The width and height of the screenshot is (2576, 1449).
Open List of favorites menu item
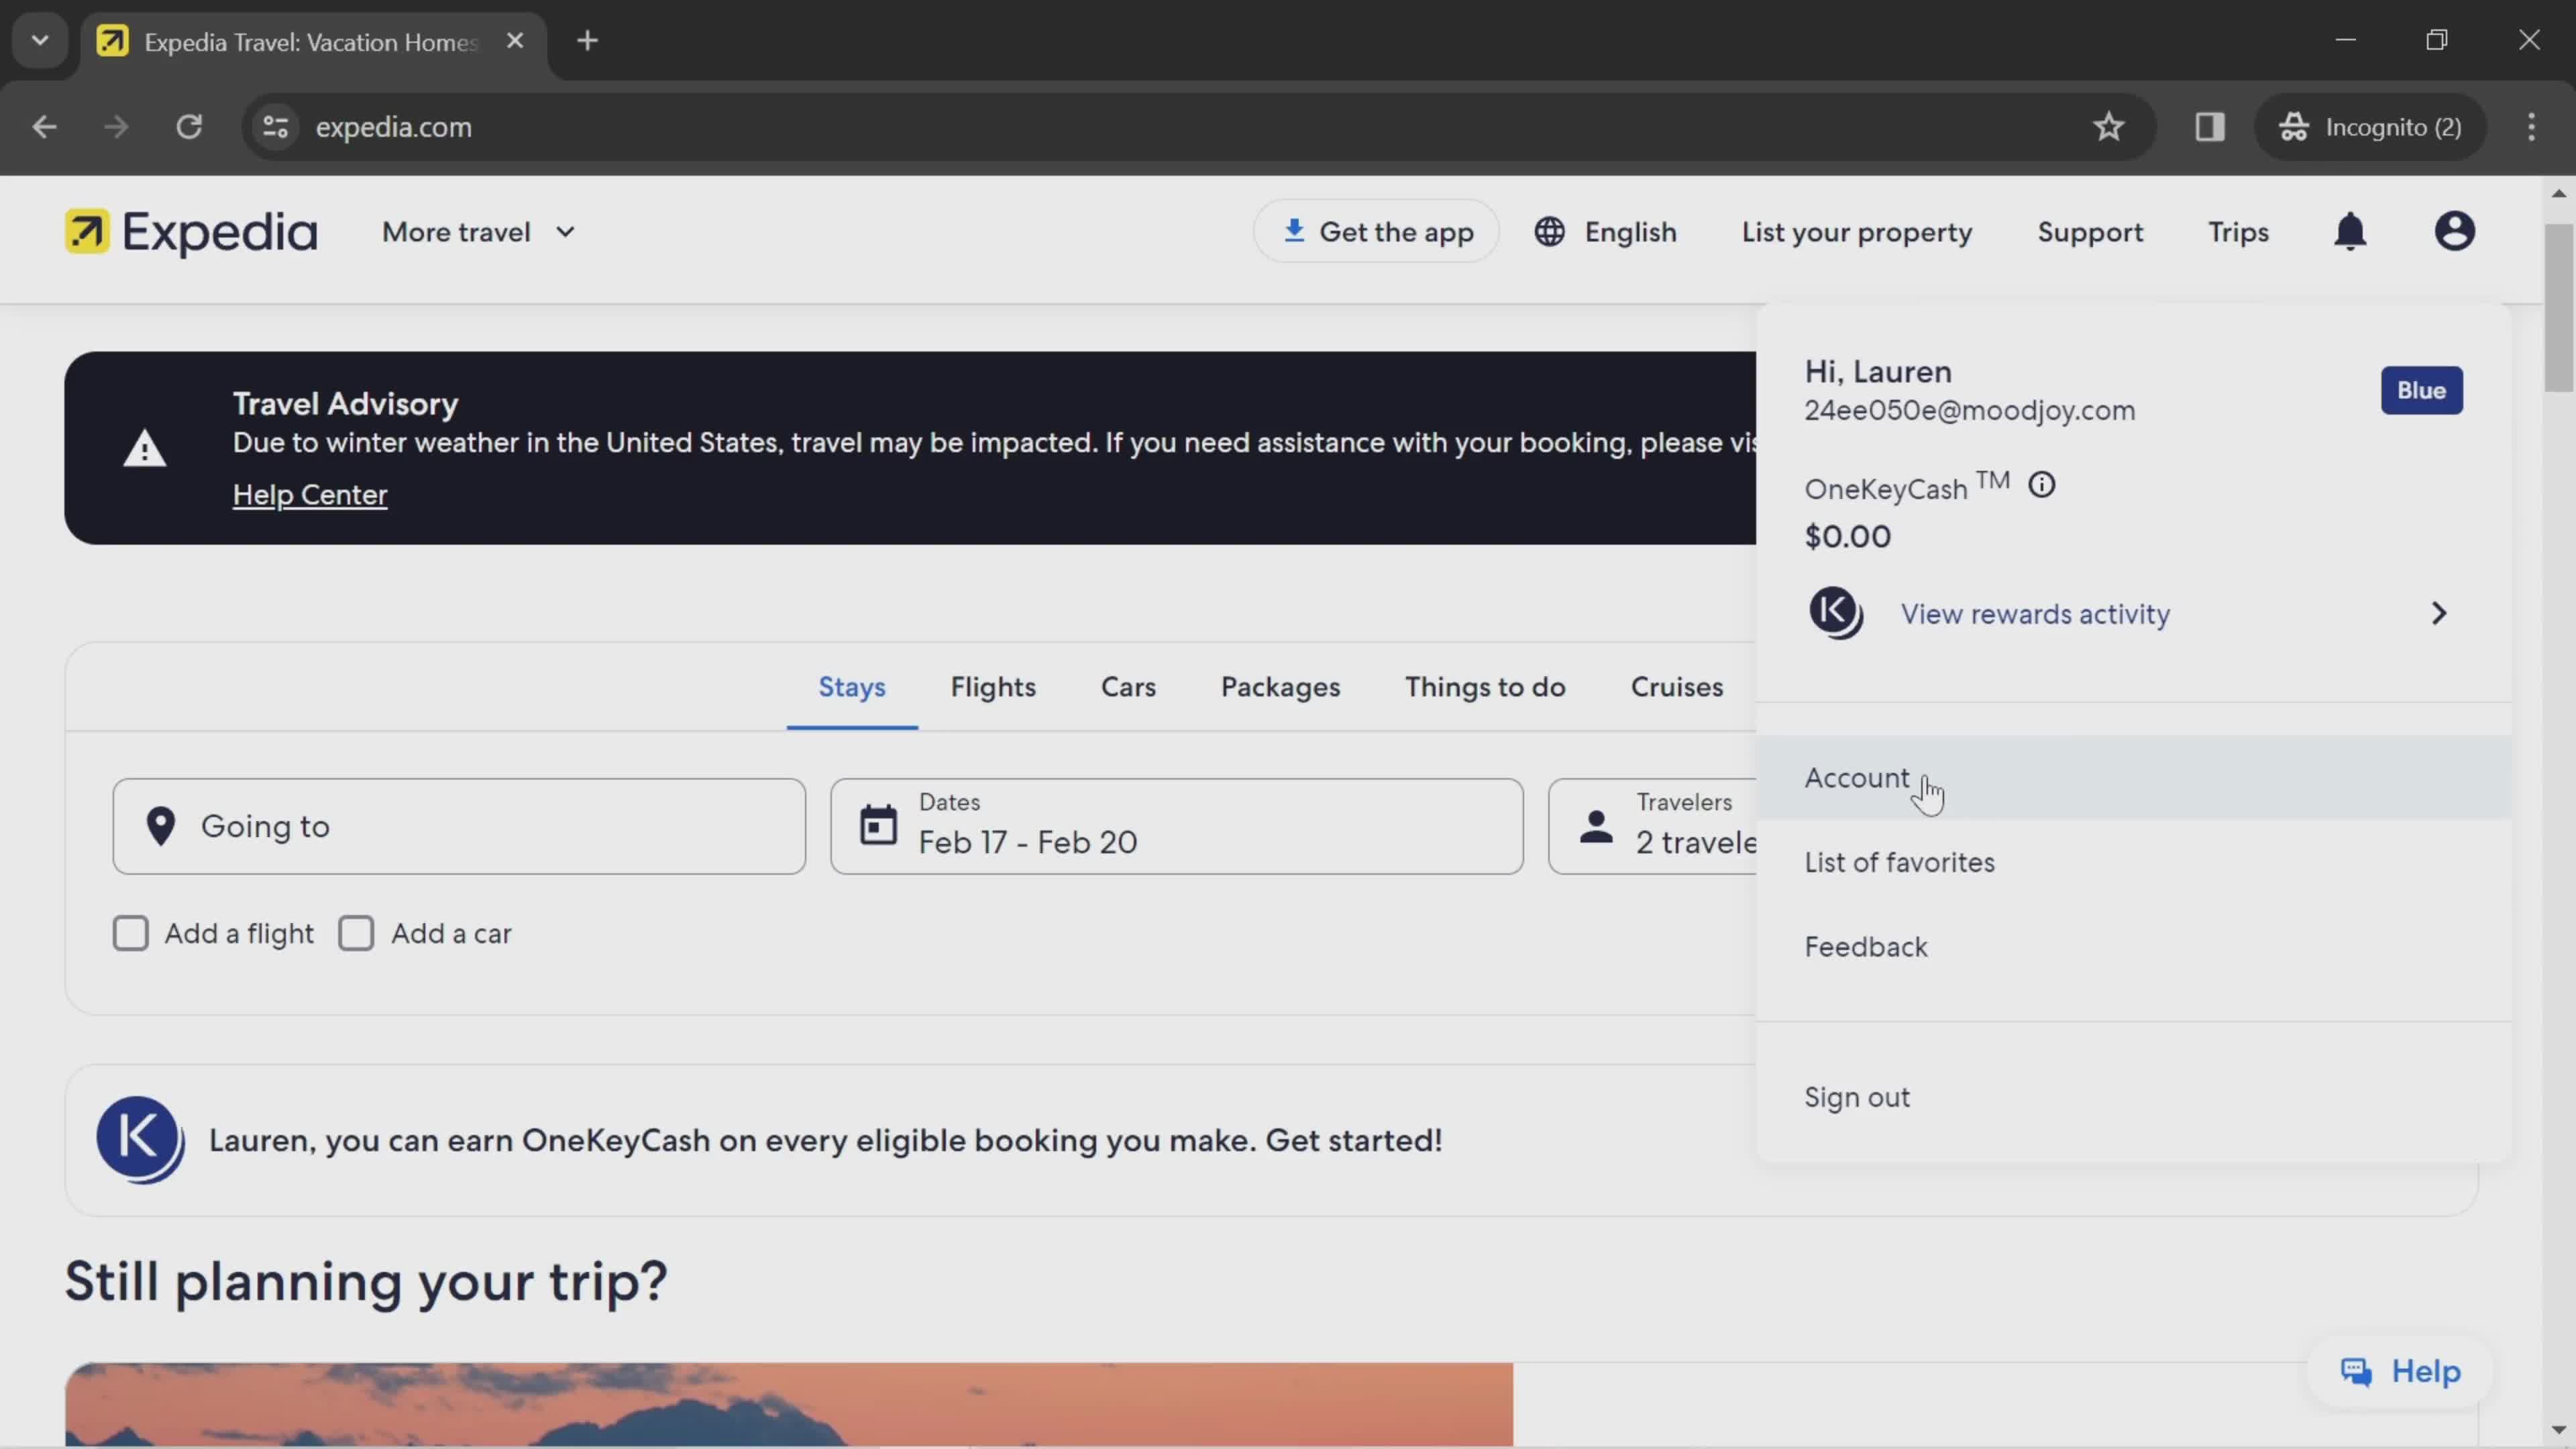point(2134,862)
